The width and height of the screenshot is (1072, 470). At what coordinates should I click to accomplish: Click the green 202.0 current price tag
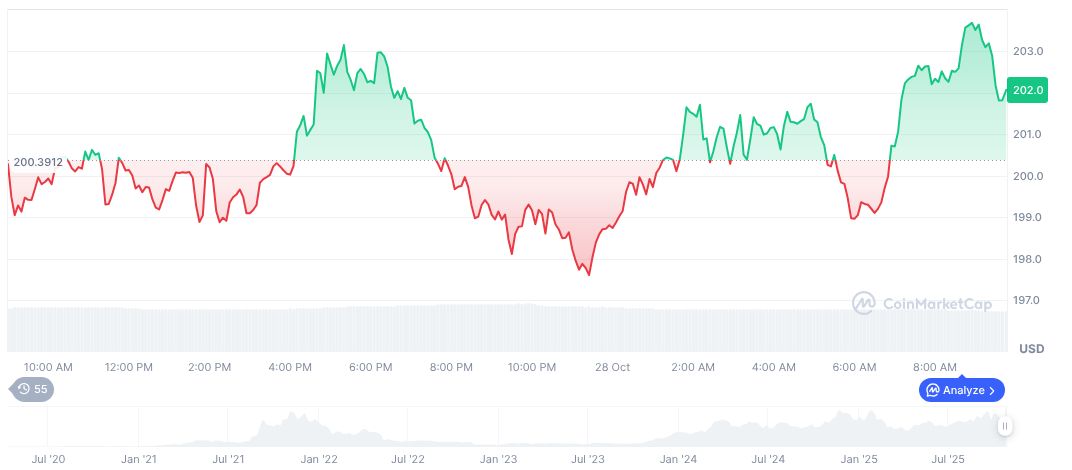pos(1028,90)
